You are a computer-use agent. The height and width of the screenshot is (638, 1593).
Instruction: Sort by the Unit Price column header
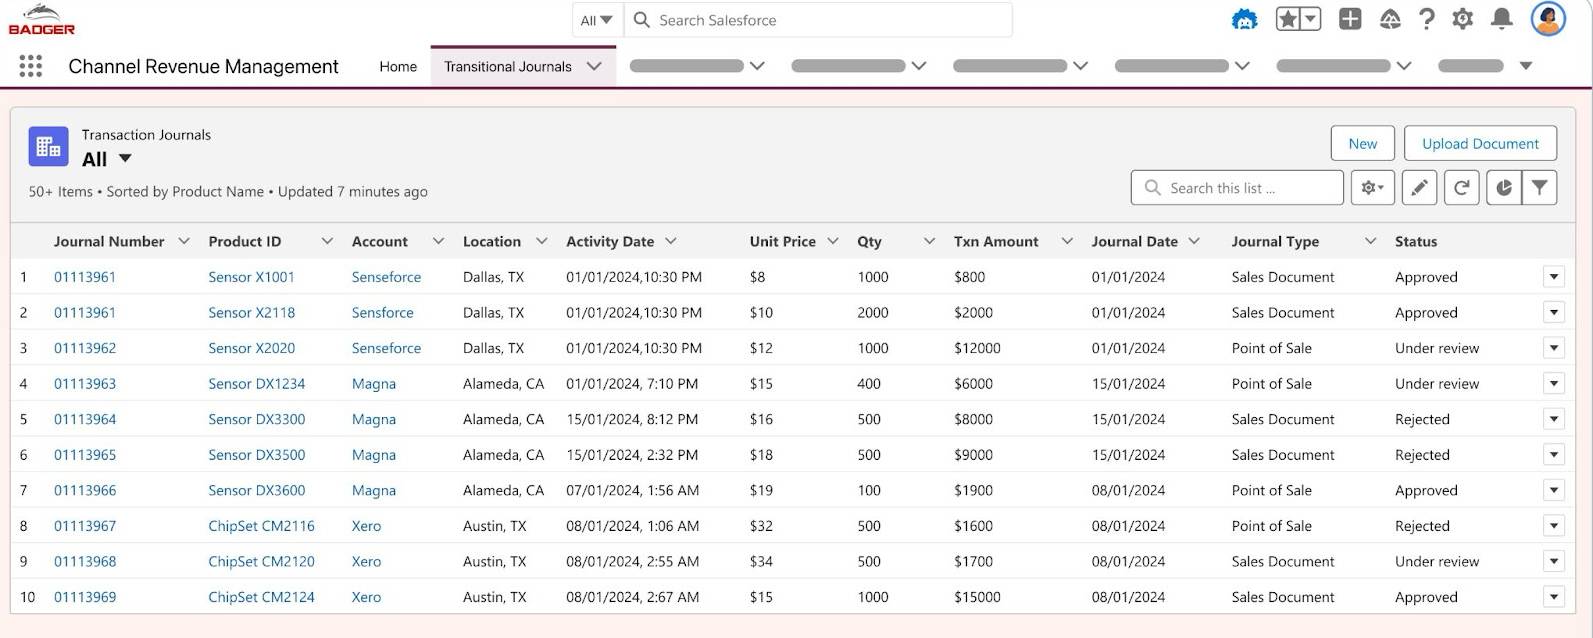click(x=783, y=241)
